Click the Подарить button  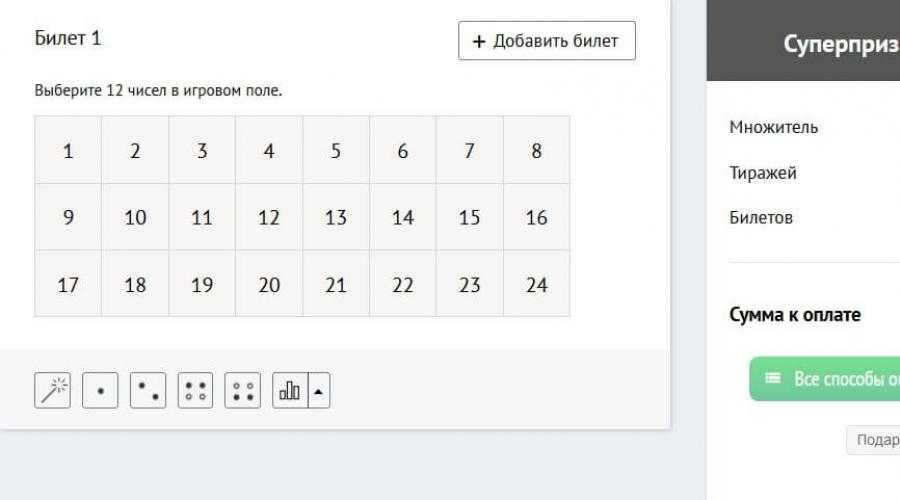[873, 440]
